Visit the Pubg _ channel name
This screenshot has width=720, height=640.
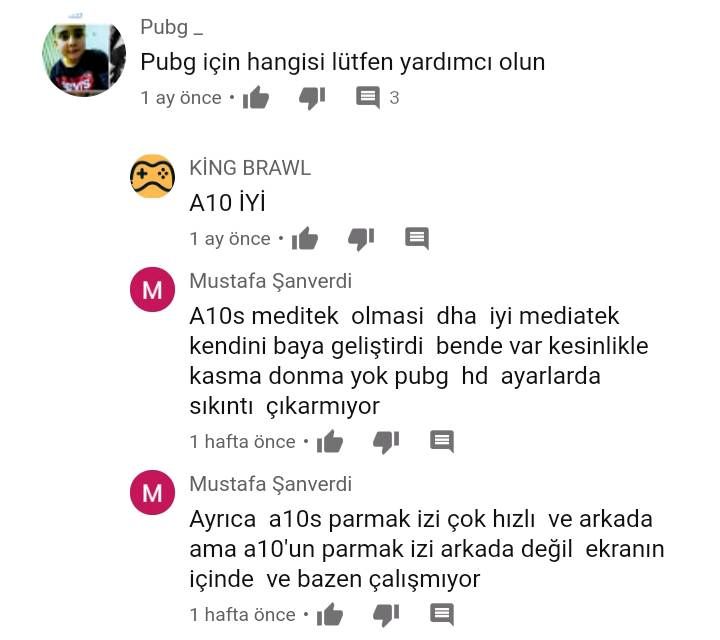click(x=172, y=28)
